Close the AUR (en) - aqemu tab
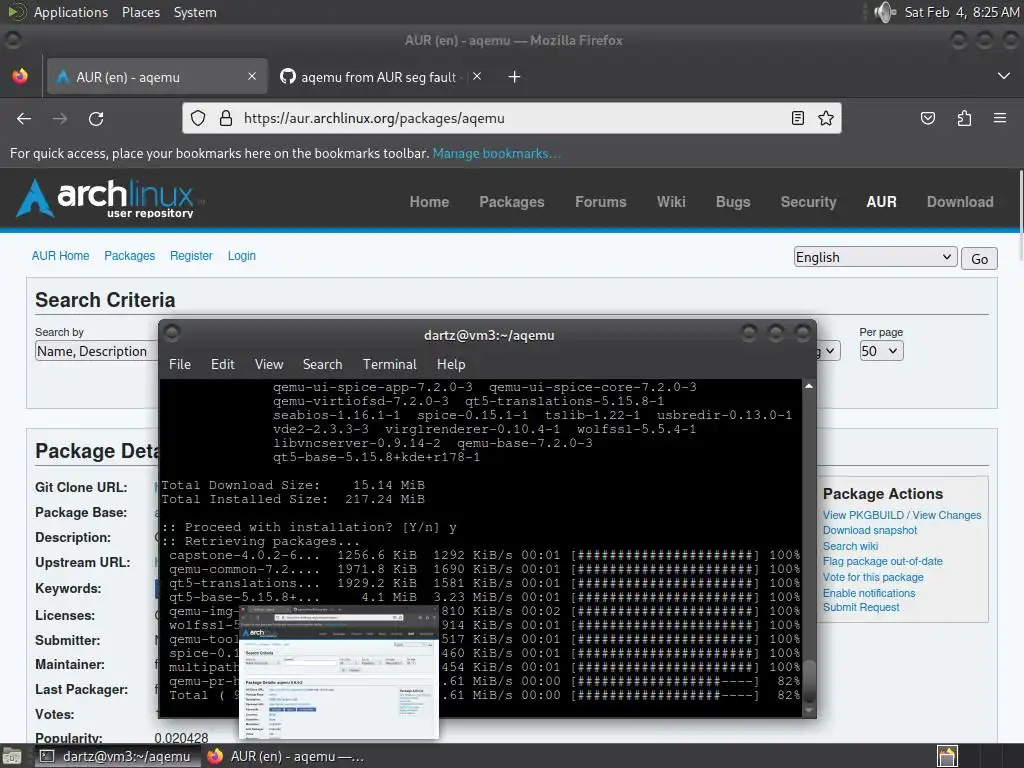Viewport: 1024px width, 768px height. click(x=252, y=76)
